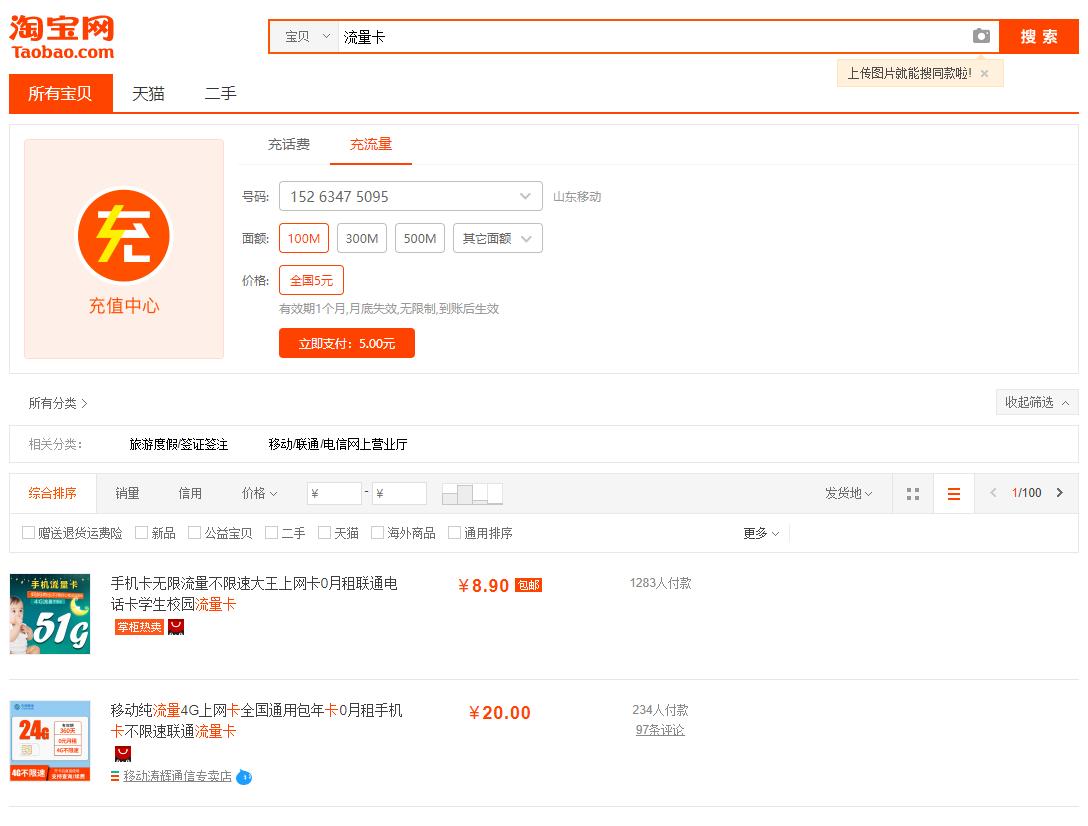
Task: Open the blue Wangwang chat icon
Action: pyautogui.click(x=245, y=776)
